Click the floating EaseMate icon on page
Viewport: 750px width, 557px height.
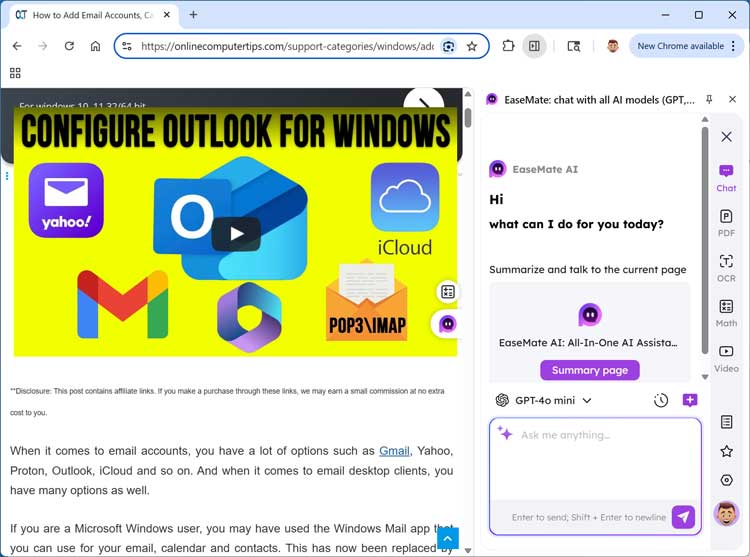pos(448,324)
